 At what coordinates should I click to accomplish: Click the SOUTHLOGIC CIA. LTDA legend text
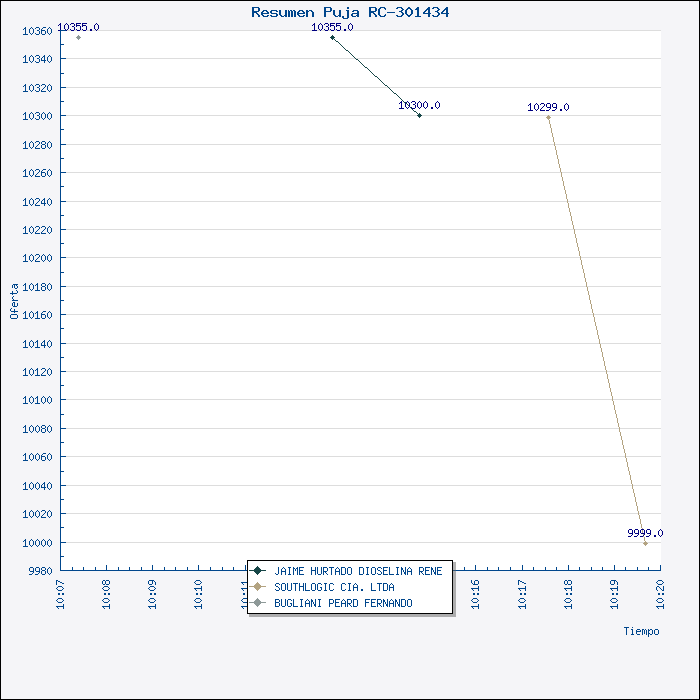(x=334, y=587)
